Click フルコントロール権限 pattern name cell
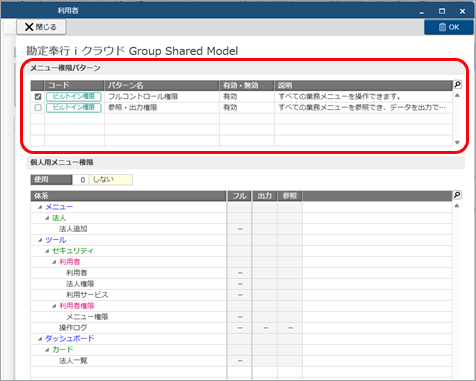 [x=162, y=97]
